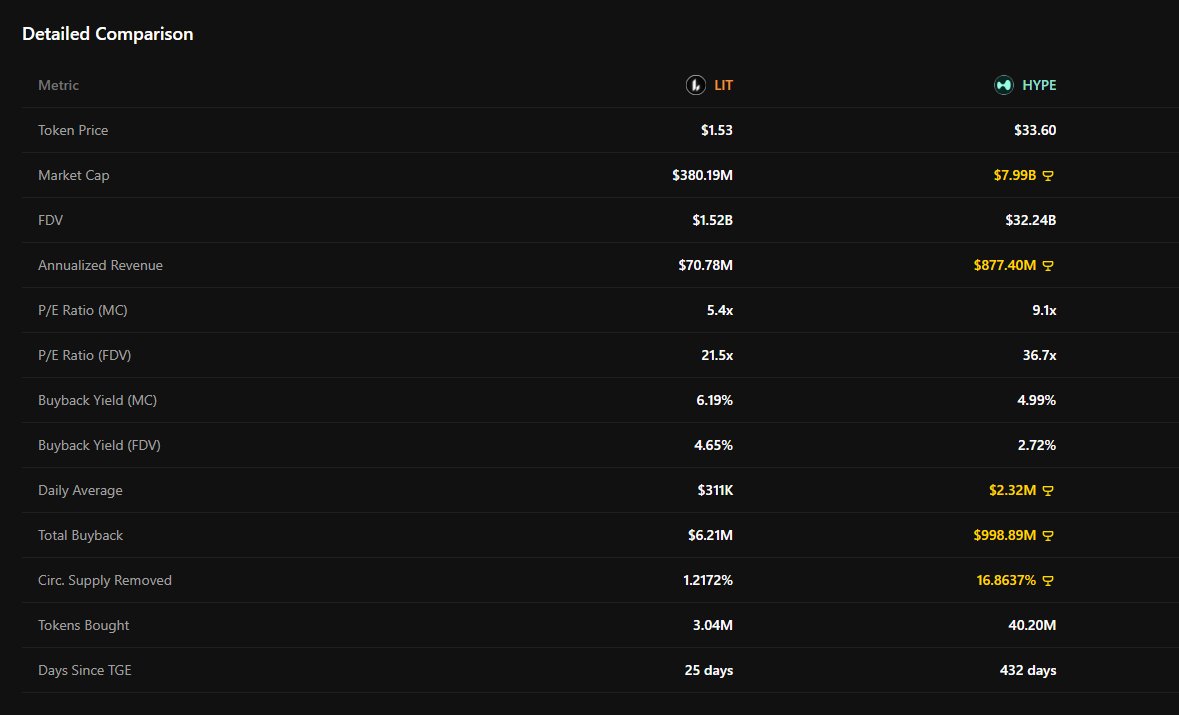Click trophy icon next to $998.89M buyback
Image resolution: width=1179 pixels, height=715 pixels.
click(1048, 536)
